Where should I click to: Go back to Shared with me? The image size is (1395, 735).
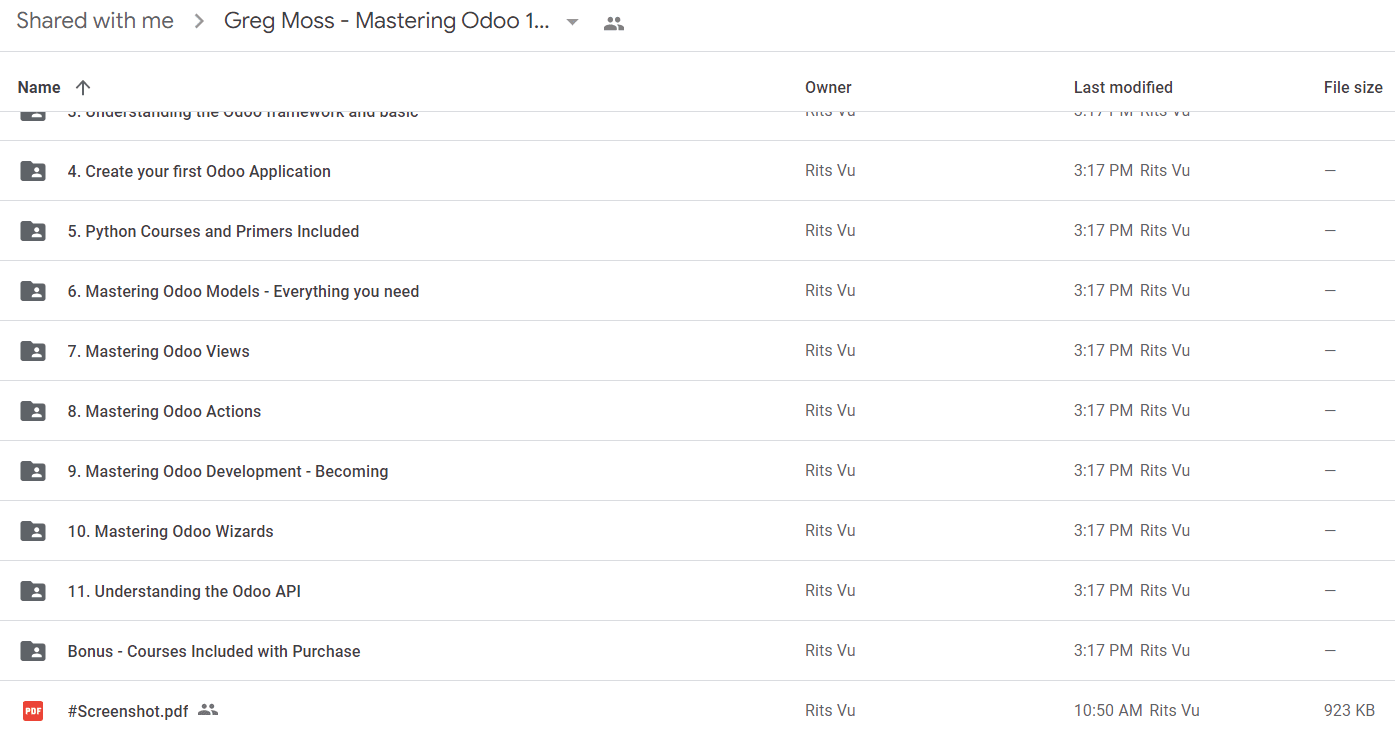coord(95,21)
